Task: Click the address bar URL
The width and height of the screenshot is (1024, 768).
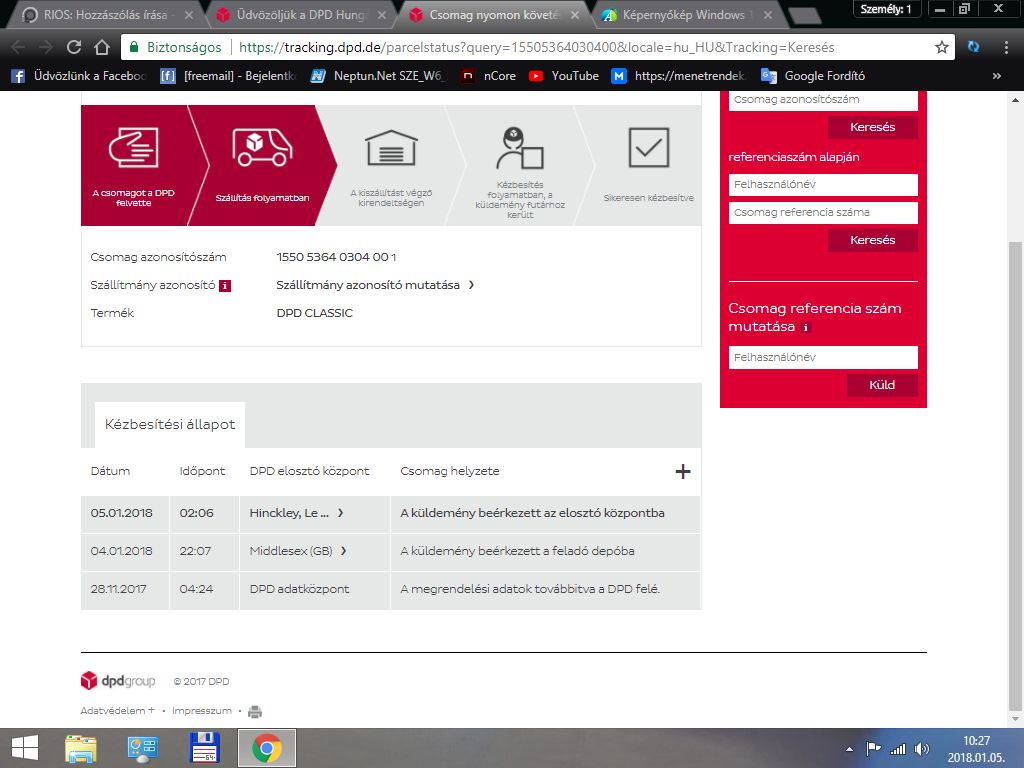Action: [x=536, y=47]
